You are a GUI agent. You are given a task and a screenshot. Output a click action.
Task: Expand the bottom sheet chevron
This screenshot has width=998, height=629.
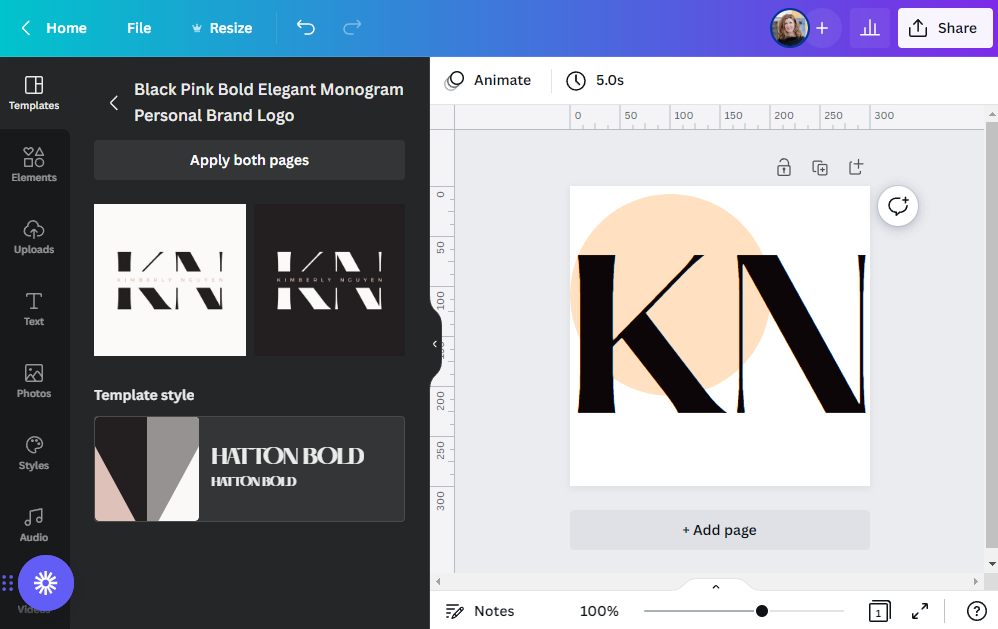click(x=715, y=585)
